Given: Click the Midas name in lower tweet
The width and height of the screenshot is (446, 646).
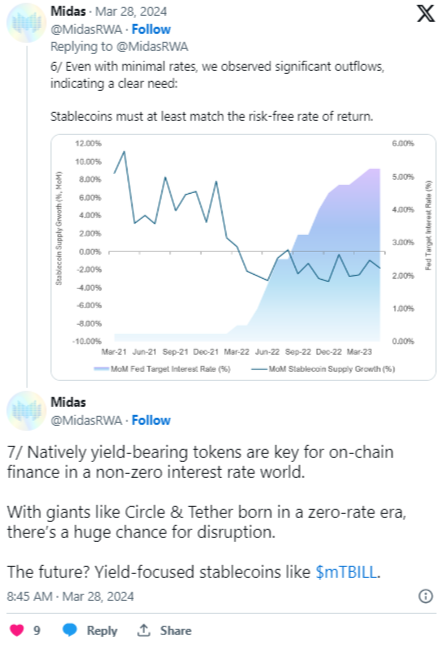Looking at the screenshot, I should 68,402.
